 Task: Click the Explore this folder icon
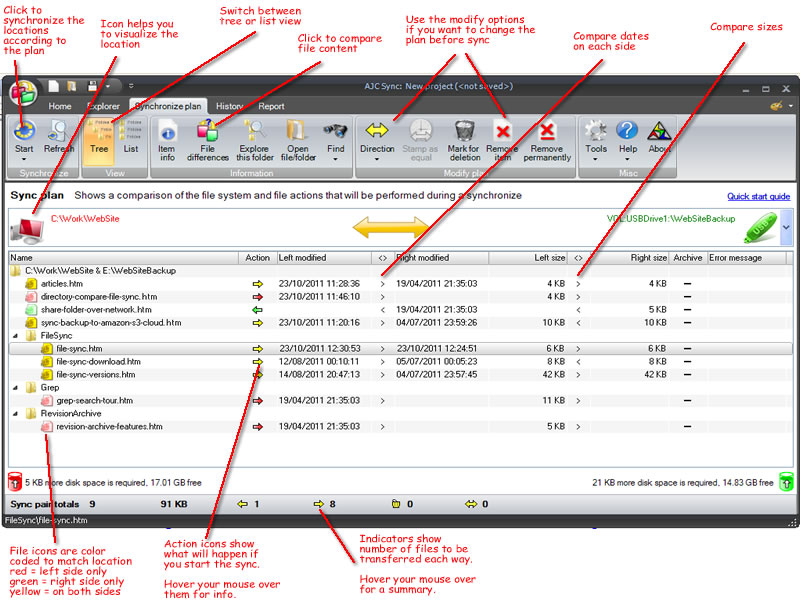pyautogui.click(x=255, y=131)
